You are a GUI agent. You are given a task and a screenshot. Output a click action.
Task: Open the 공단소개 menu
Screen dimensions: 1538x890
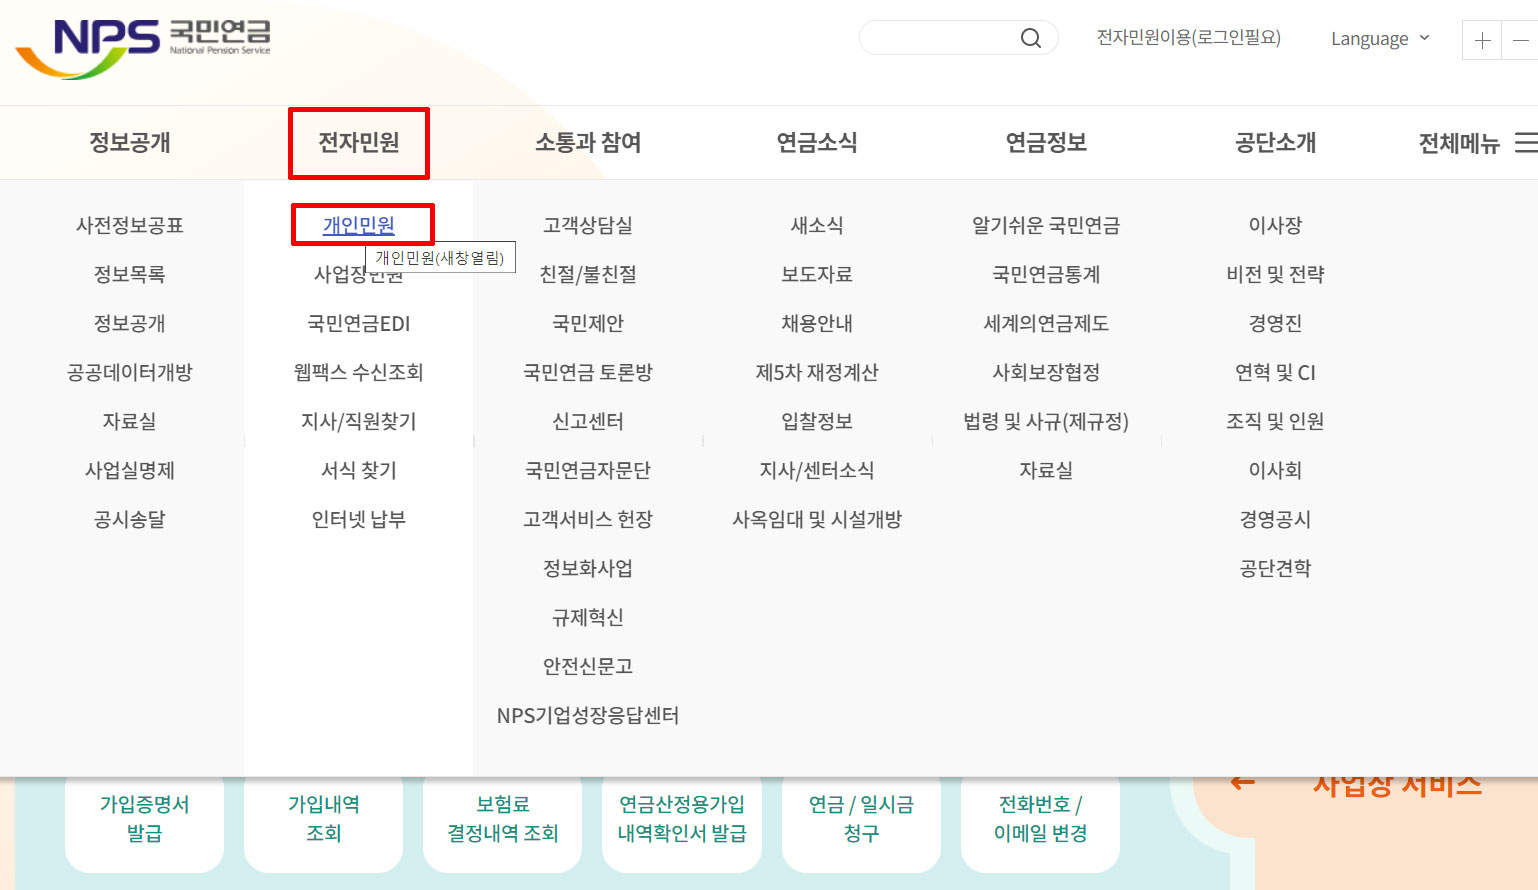click(1275, 143)
